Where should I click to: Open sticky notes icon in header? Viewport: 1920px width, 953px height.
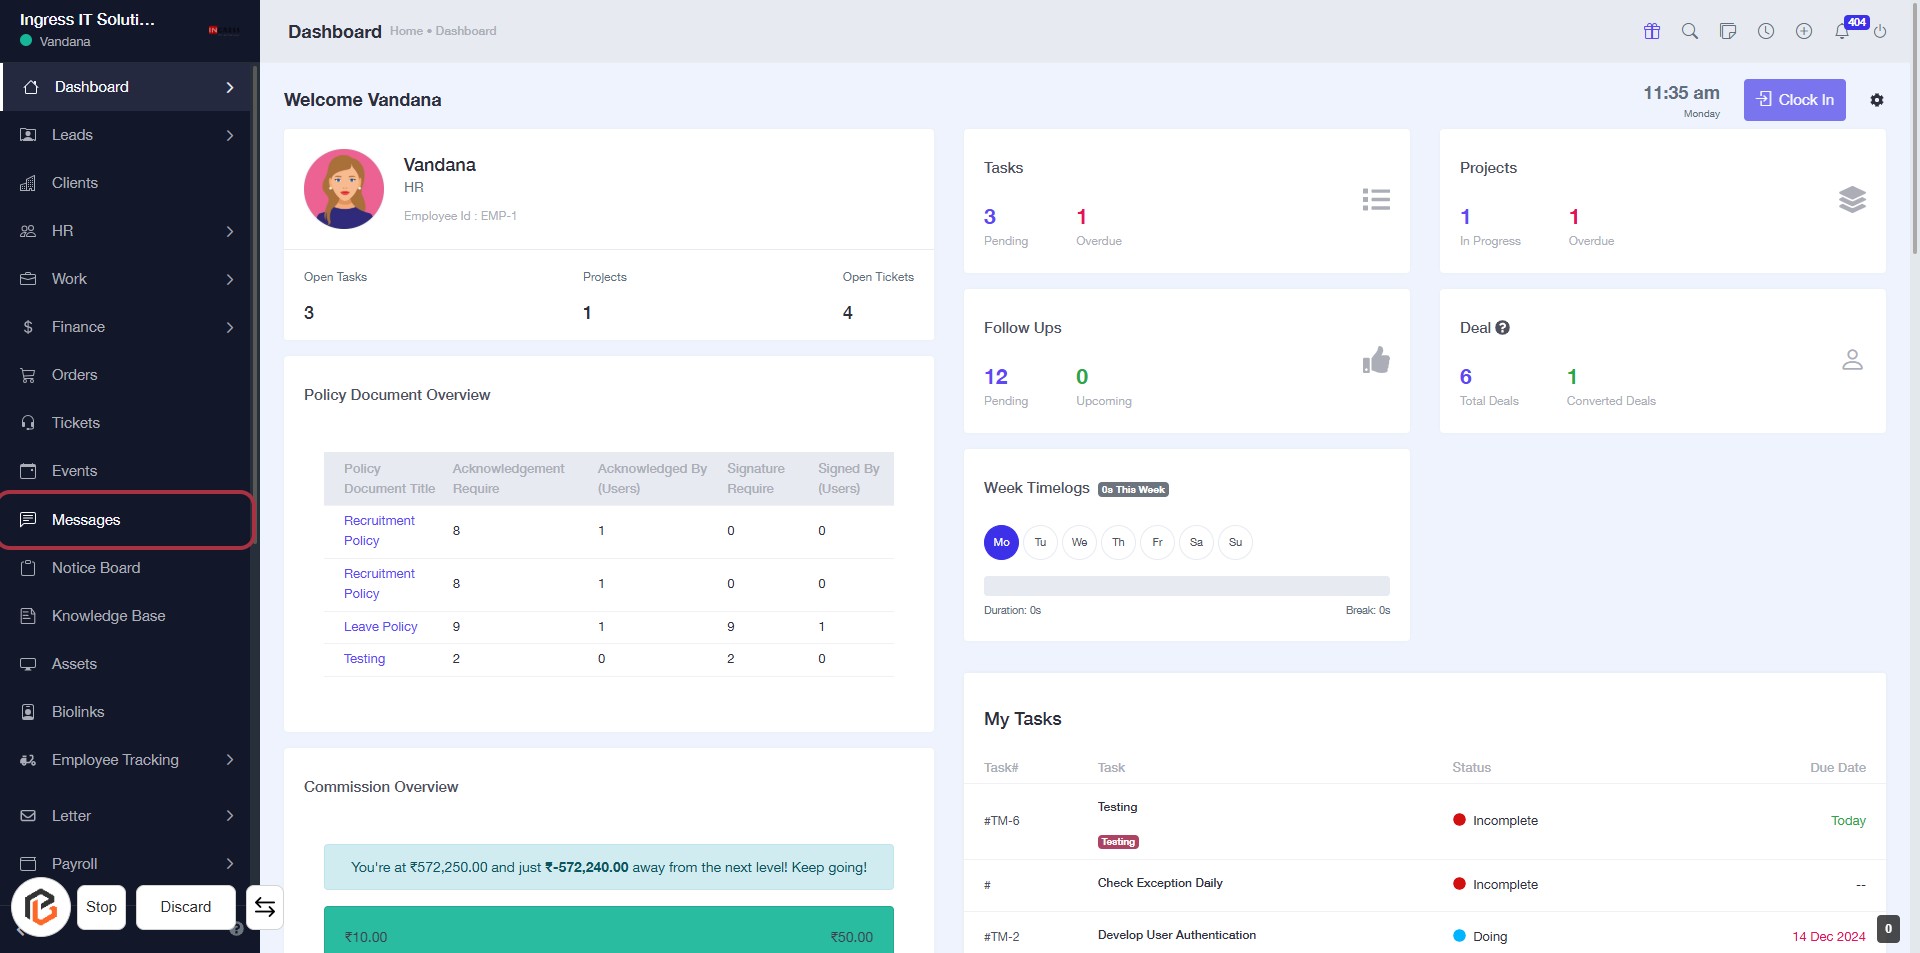click(x=1728, y=31)
